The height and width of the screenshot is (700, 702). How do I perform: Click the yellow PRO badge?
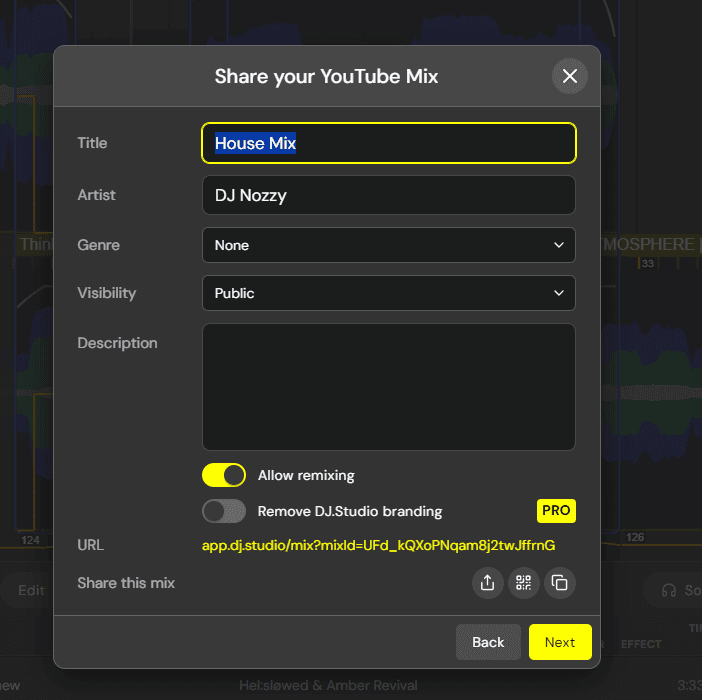tap(556, 511)
